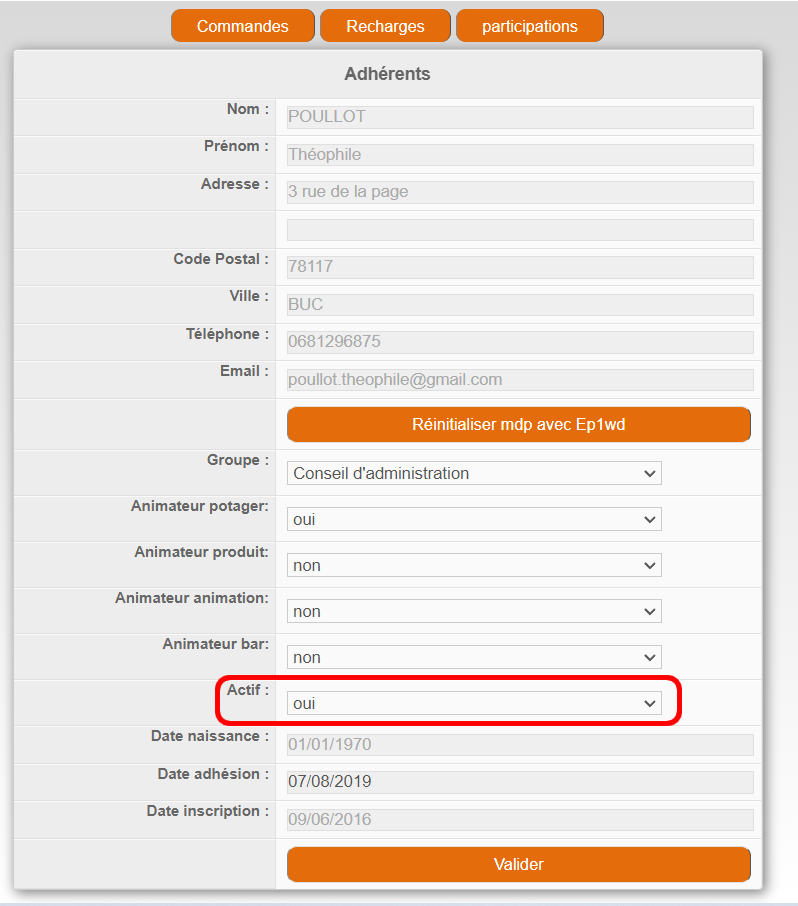Open the Animateur produit dropdown
Screen dimensions: 798x906
click(x=474, y=565)
